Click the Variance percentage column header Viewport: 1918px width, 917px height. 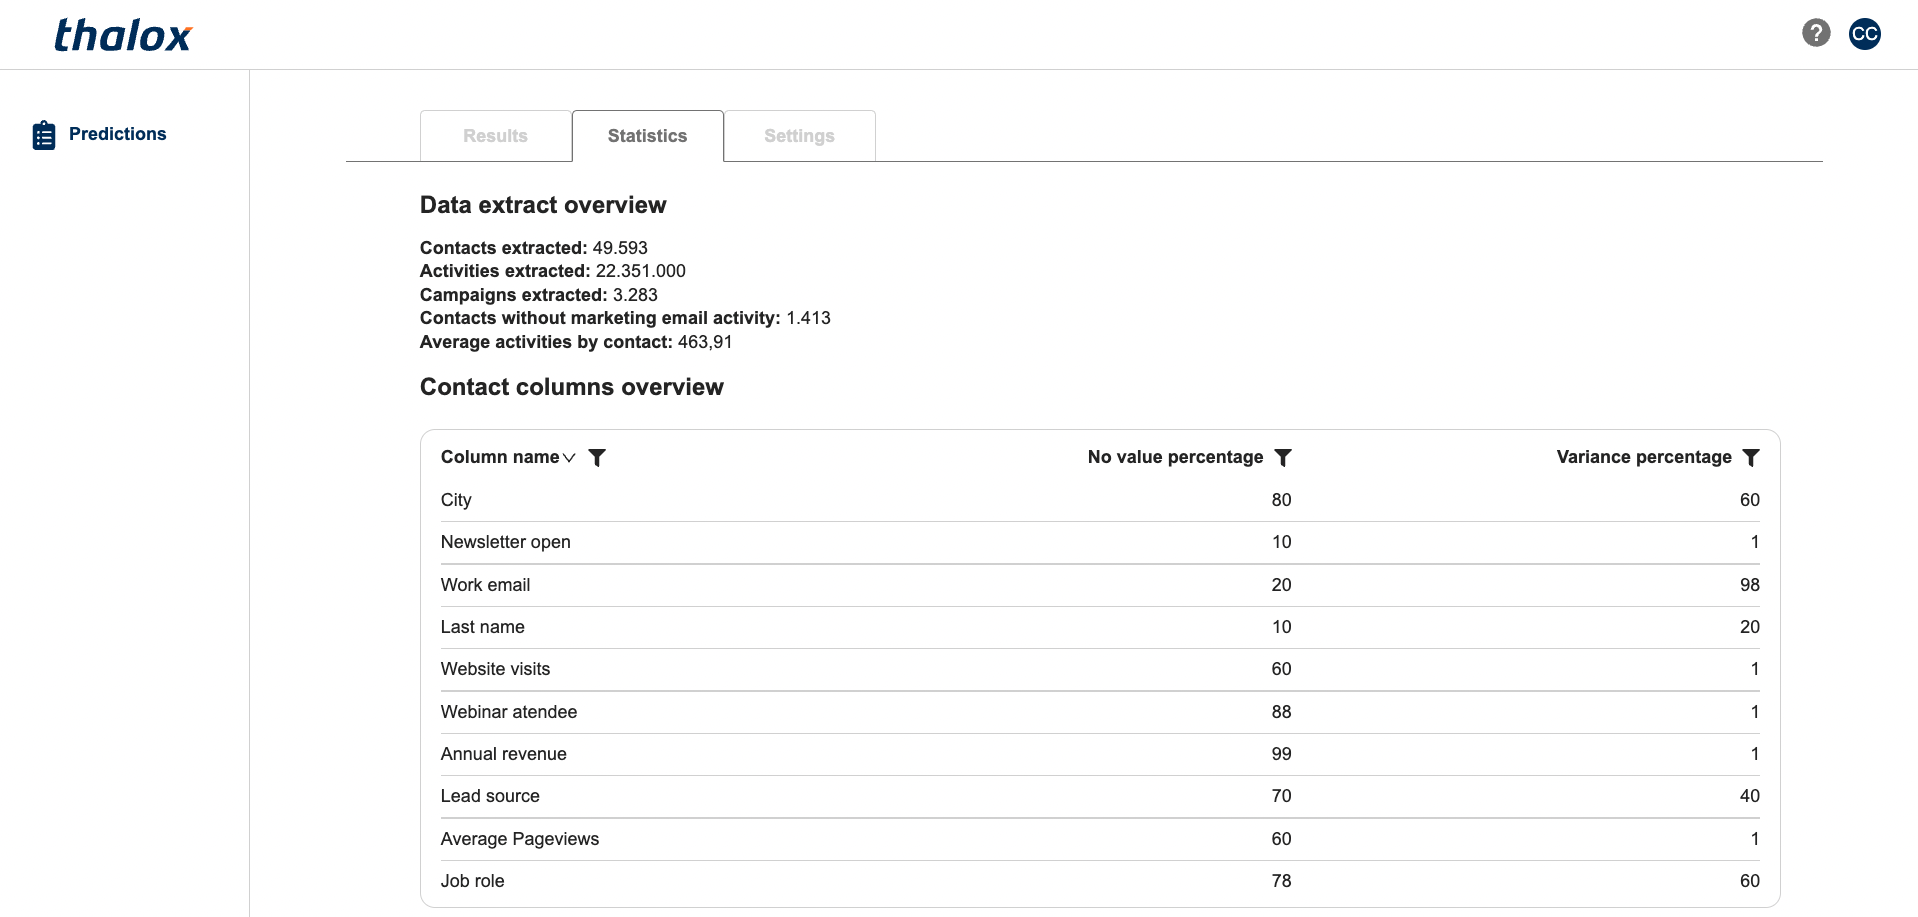[x=1643, y=457]
